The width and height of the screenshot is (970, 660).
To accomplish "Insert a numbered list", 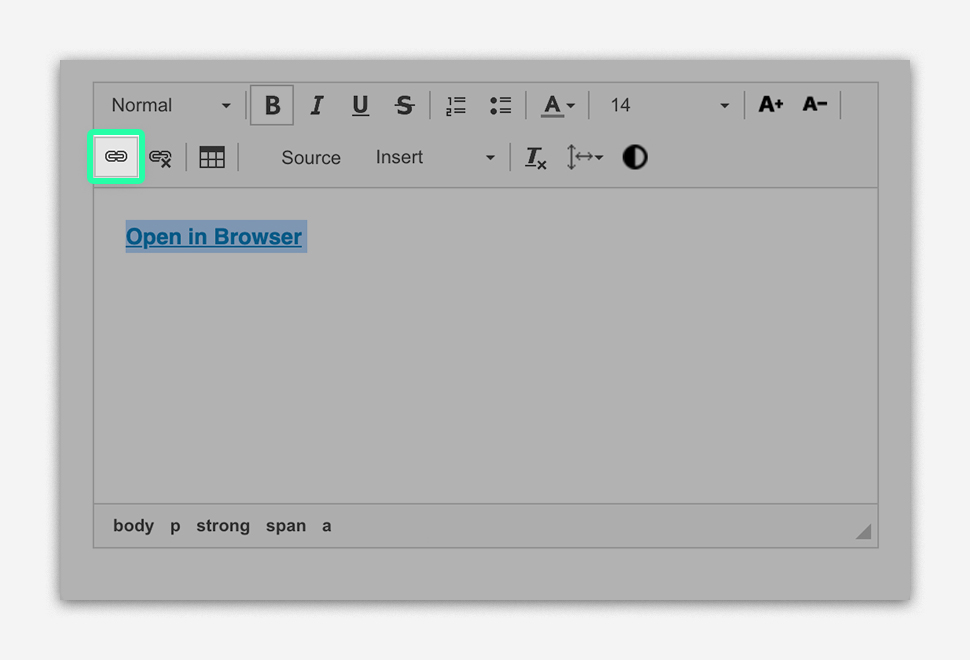I will tap(456, 105).
